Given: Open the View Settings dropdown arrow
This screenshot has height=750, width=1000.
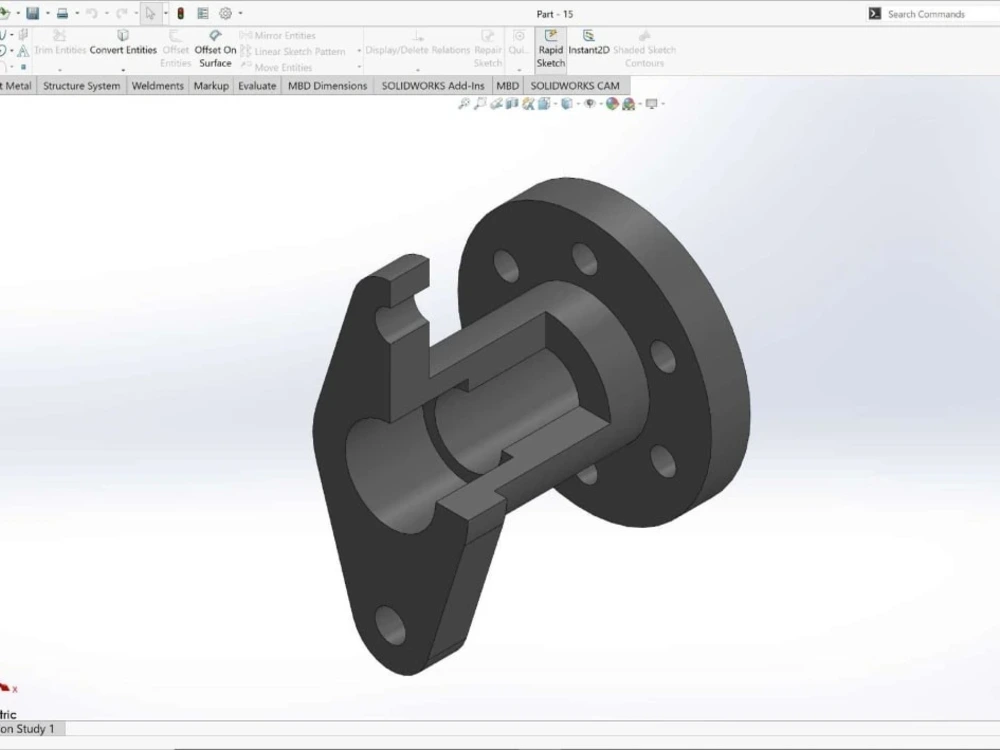Looking at the screenshot, I should 663,103.
